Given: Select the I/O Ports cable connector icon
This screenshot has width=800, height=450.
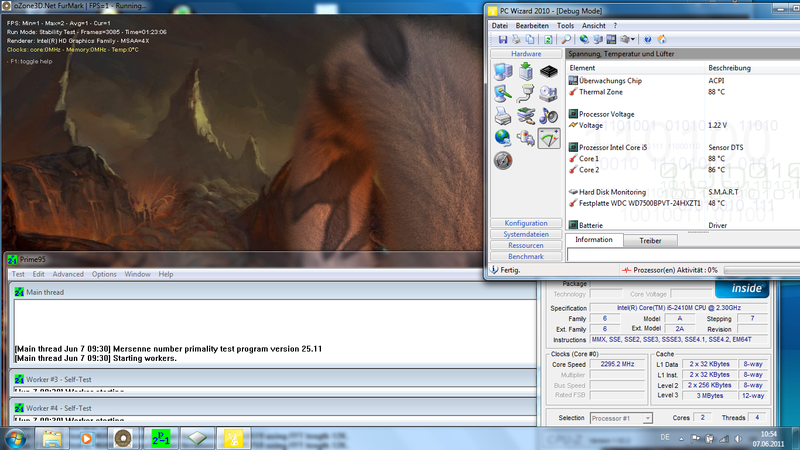Looking at the screenshot, I should pyautogui.click(x=526, y=94).
